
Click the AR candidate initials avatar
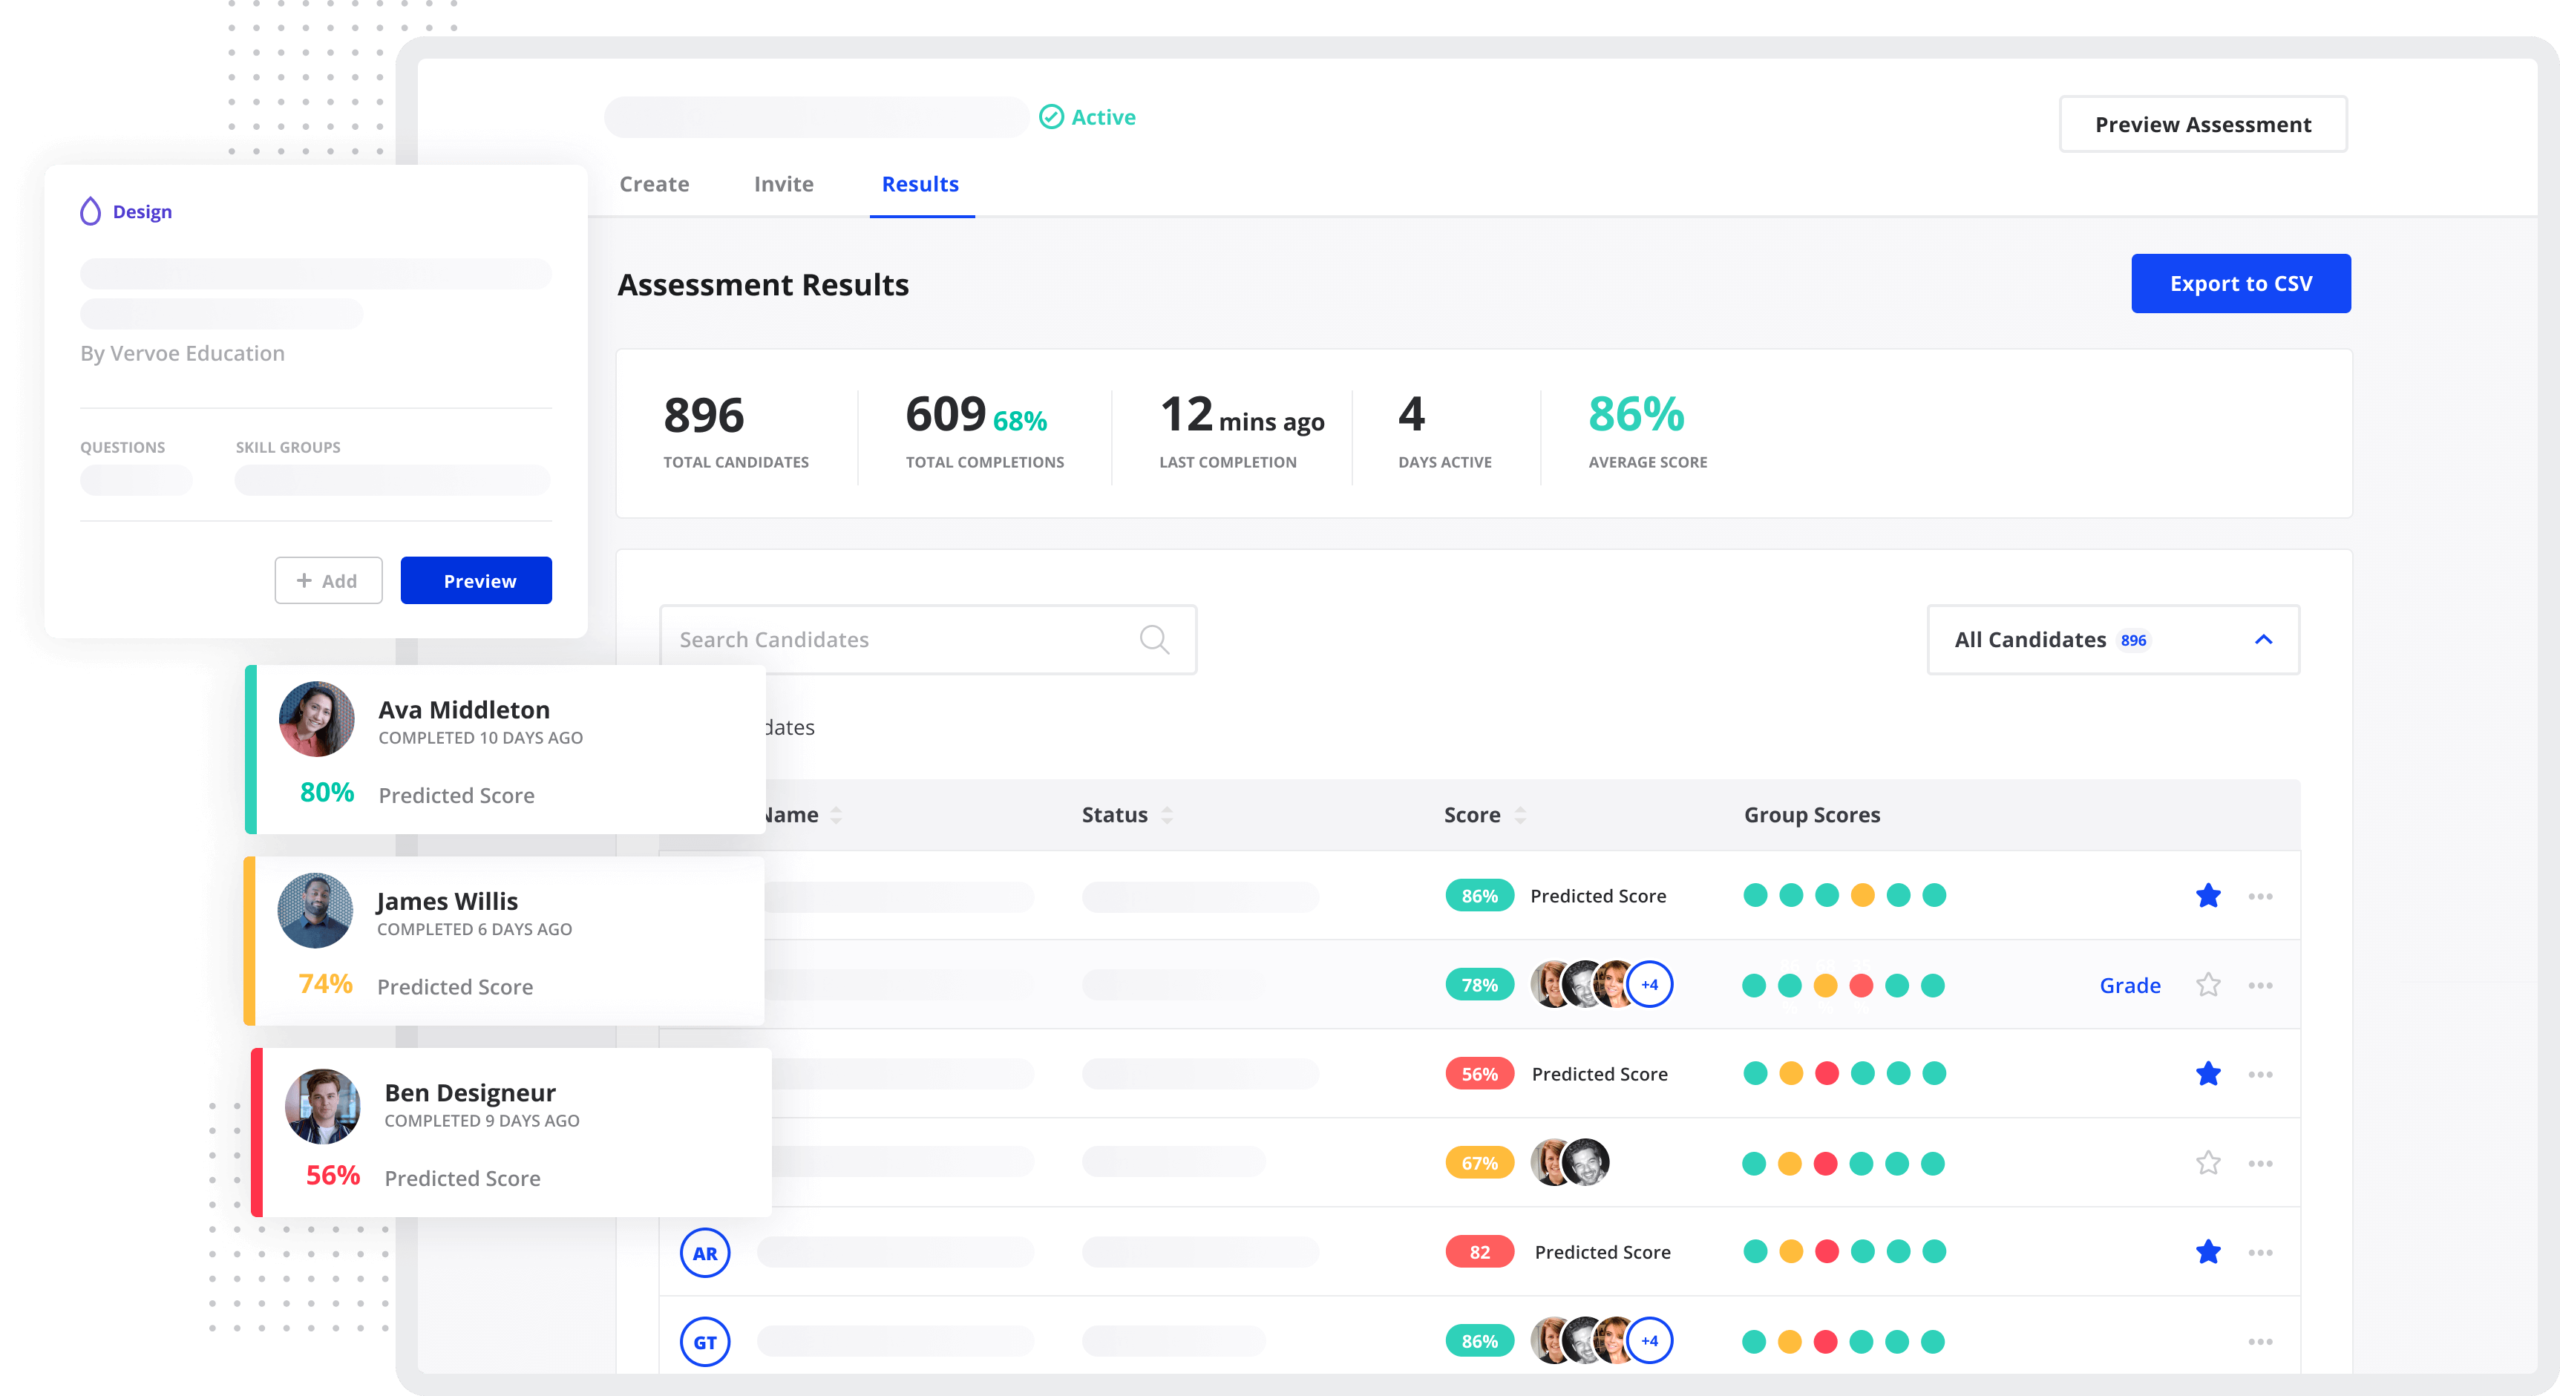pyautogui.click(x=705, y=1253)
